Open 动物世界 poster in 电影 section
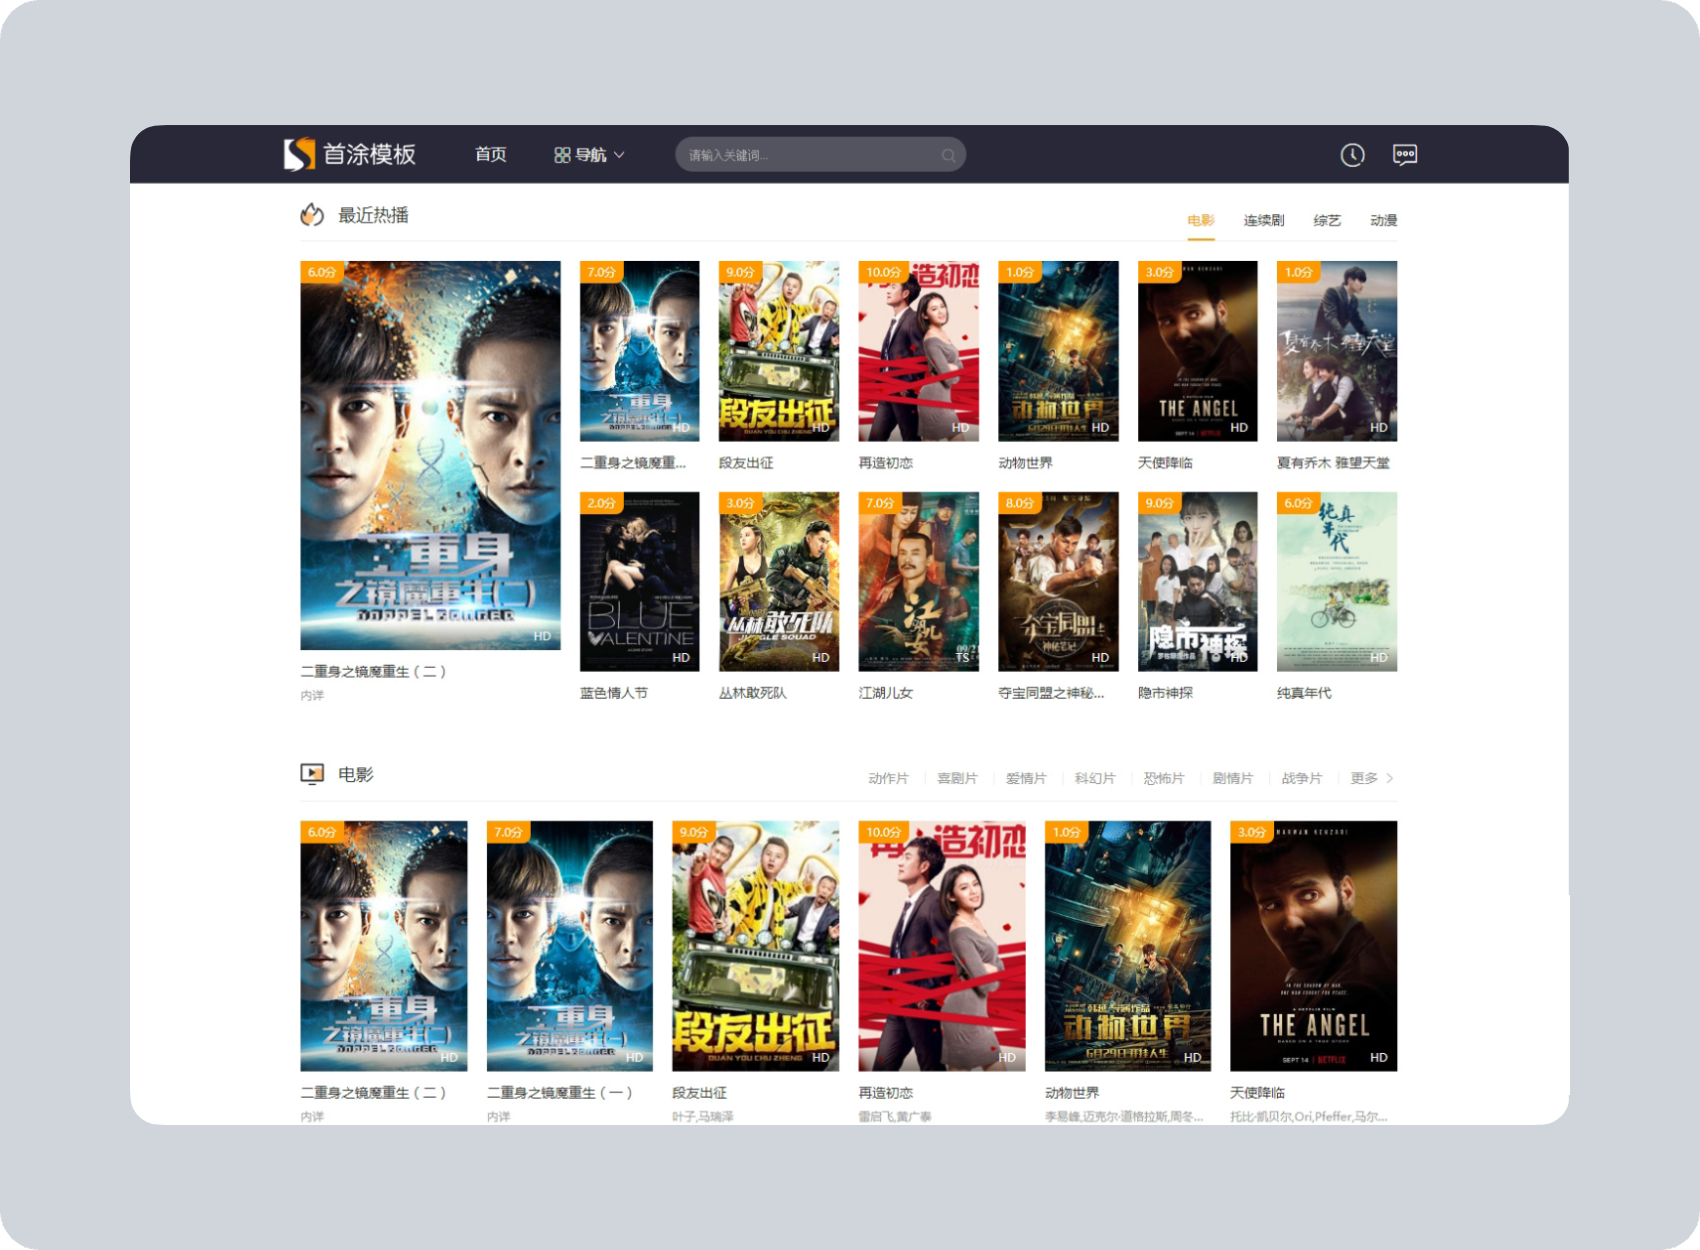The image size is (1700, 1250). 1128,946
